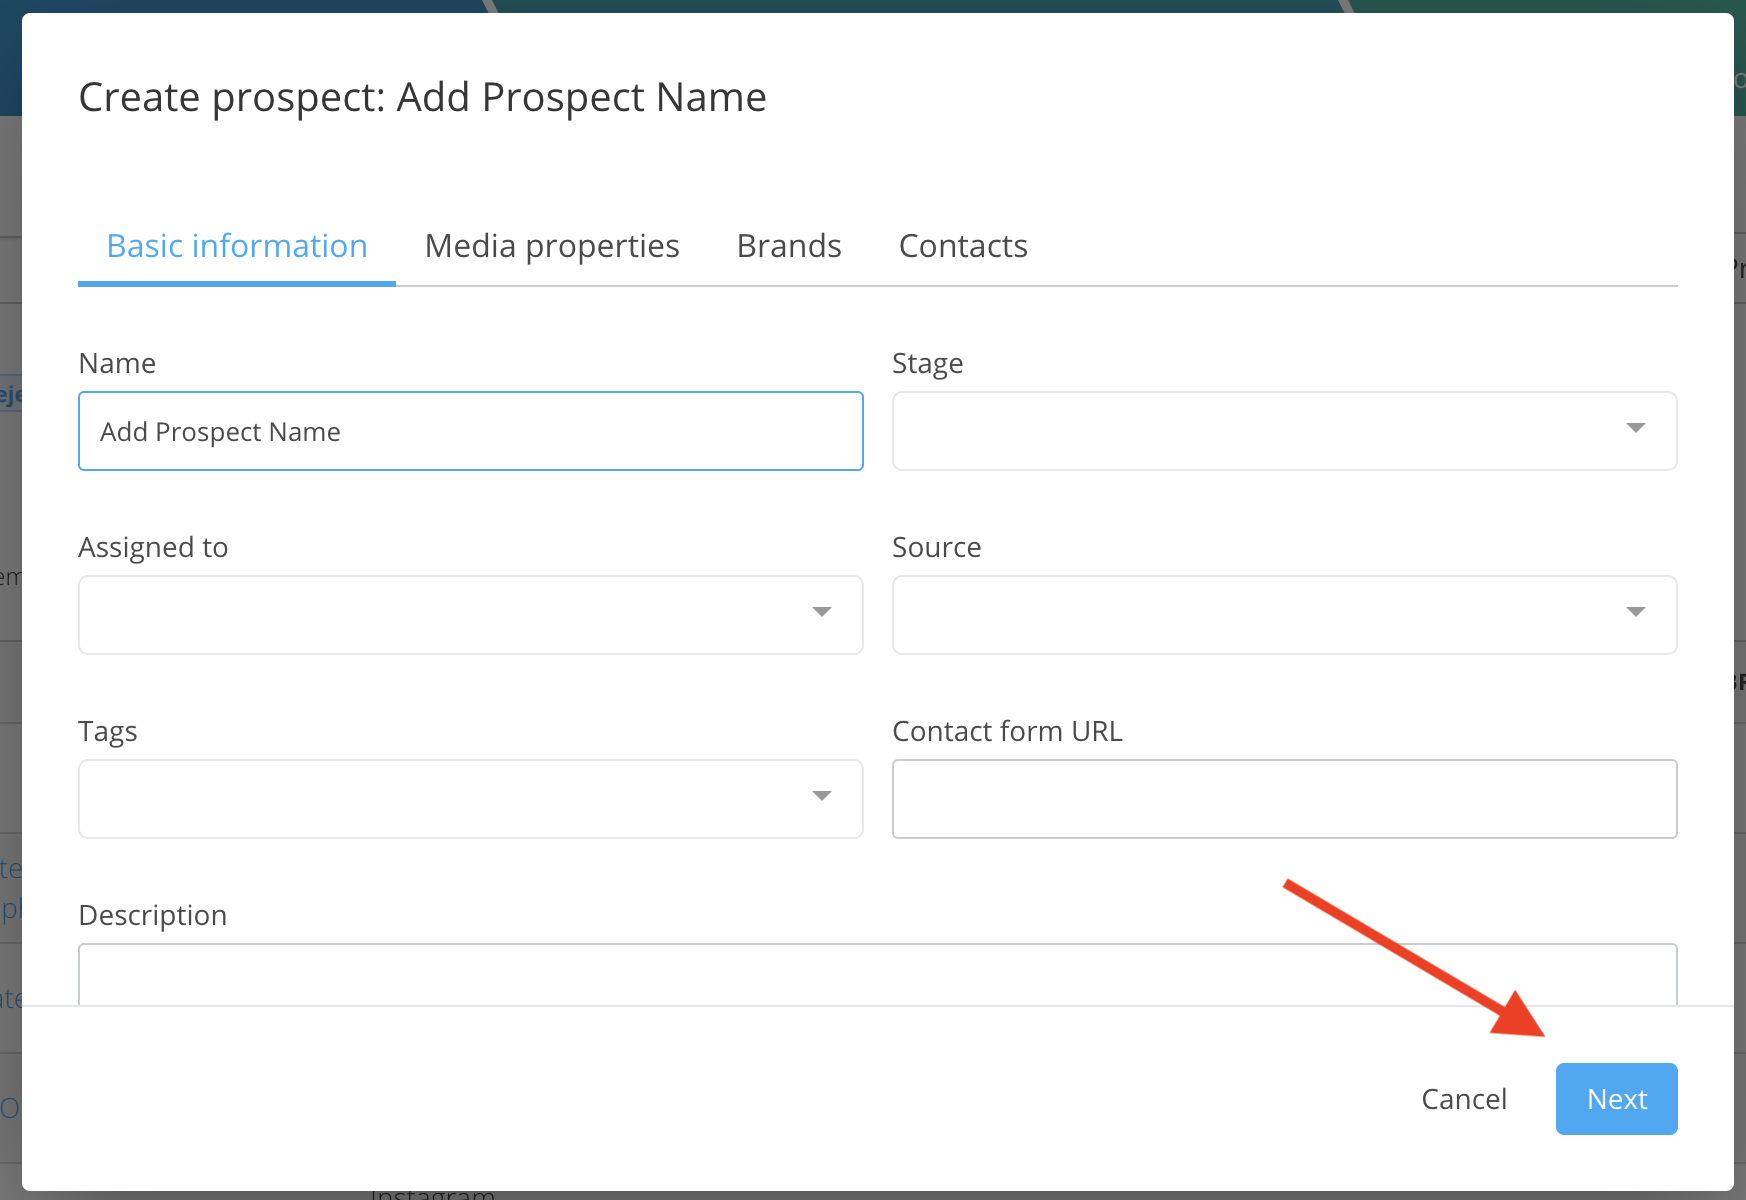Select the Contacts tab
This screenshot has height=1200, width=1746.
click(x=963, y=246)
